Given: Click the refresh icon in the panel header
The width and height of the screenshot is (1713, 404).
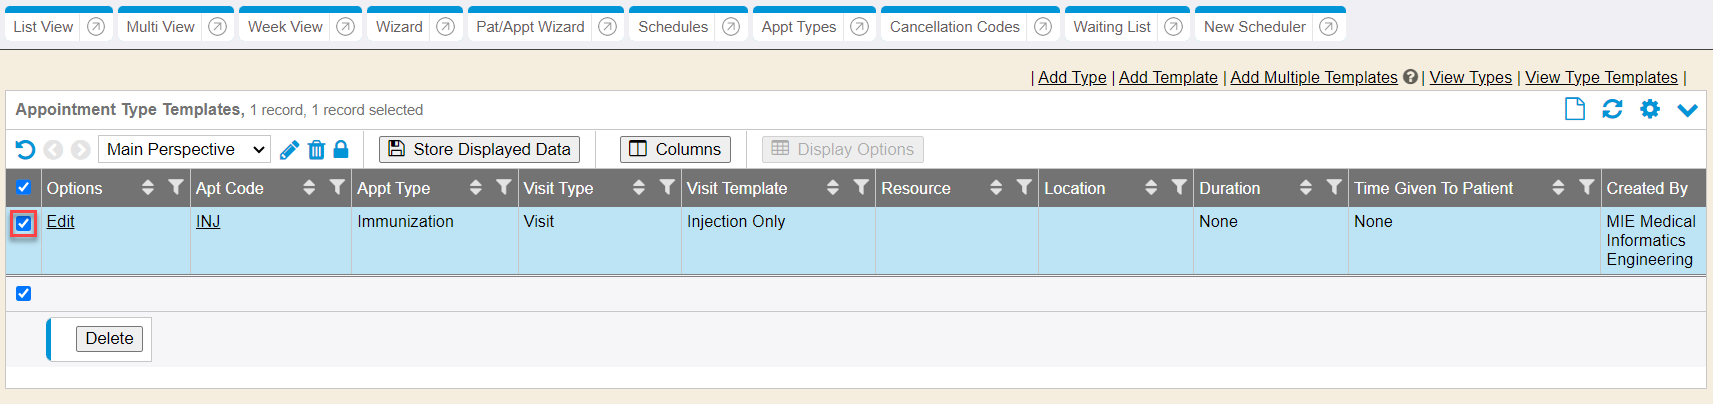Looking at the screenshot, I should (x=1612, y=109).
